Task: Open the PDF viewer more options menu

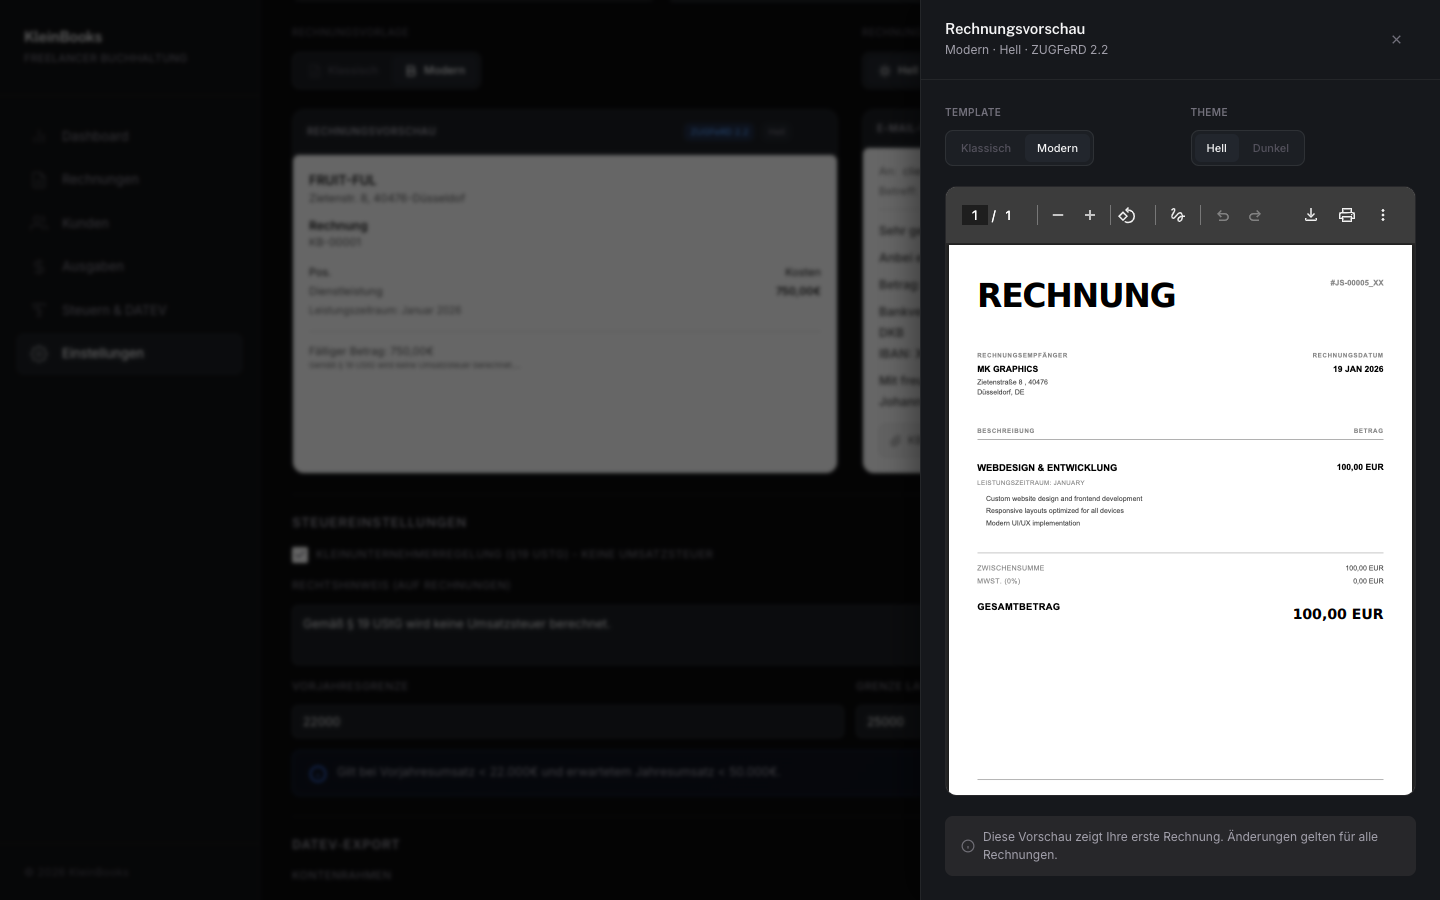Action: click(x=1383, y=215)
